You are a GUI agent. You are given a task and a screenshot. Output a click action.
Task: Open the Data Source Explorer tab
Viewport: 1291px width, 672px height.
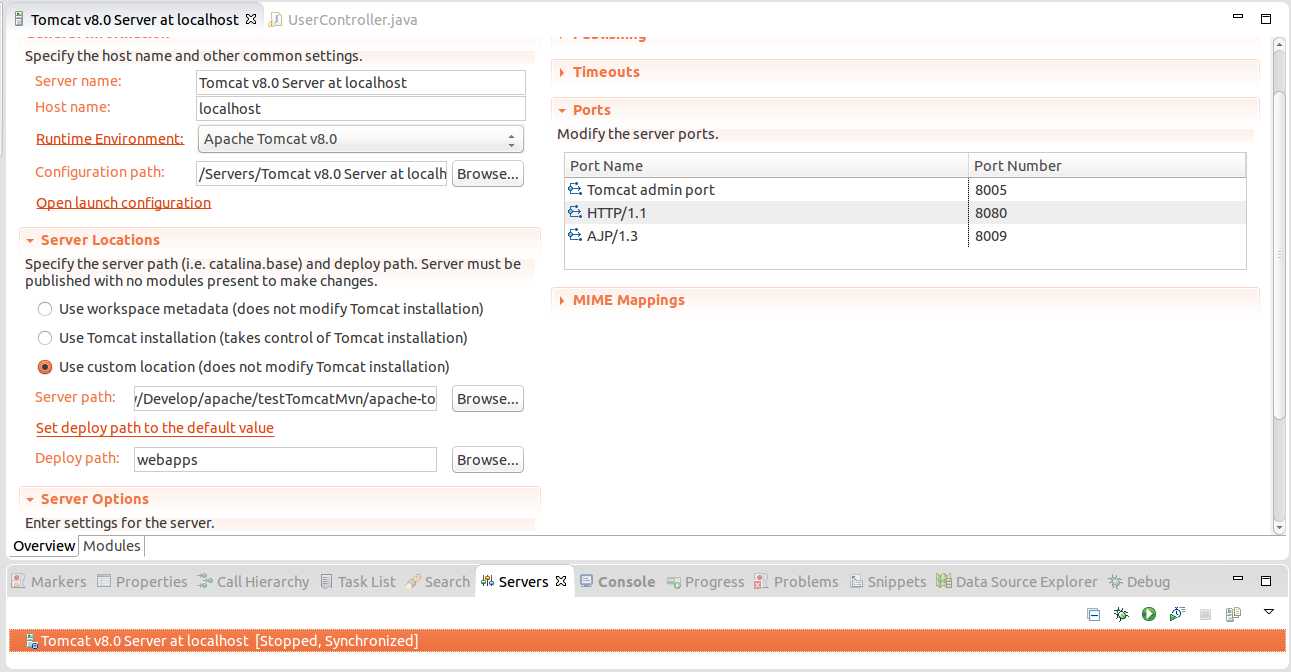coord(1017,581)
